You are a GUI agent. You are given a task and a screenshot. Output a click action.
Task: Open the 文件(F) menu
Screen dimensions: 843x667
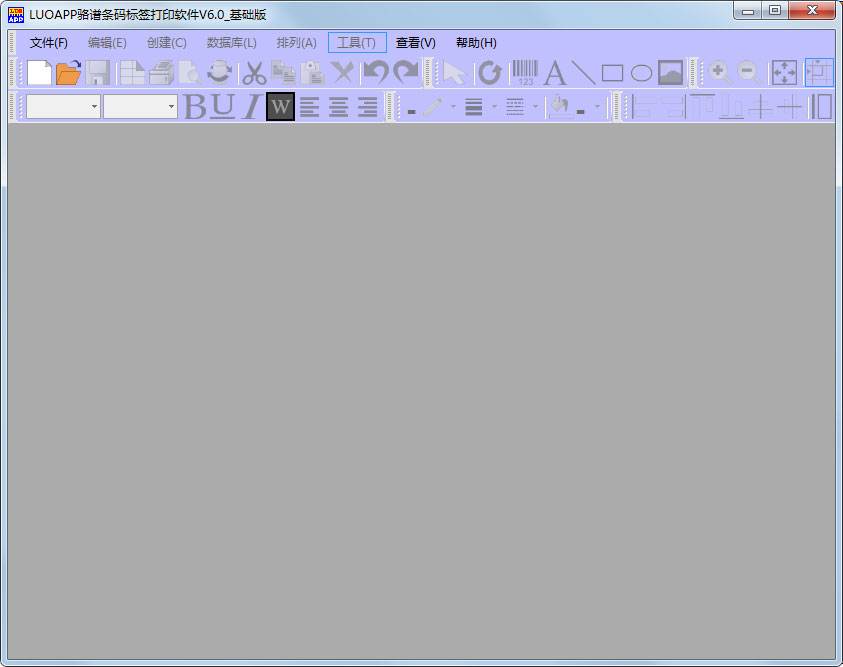click(x=49, y=43)
